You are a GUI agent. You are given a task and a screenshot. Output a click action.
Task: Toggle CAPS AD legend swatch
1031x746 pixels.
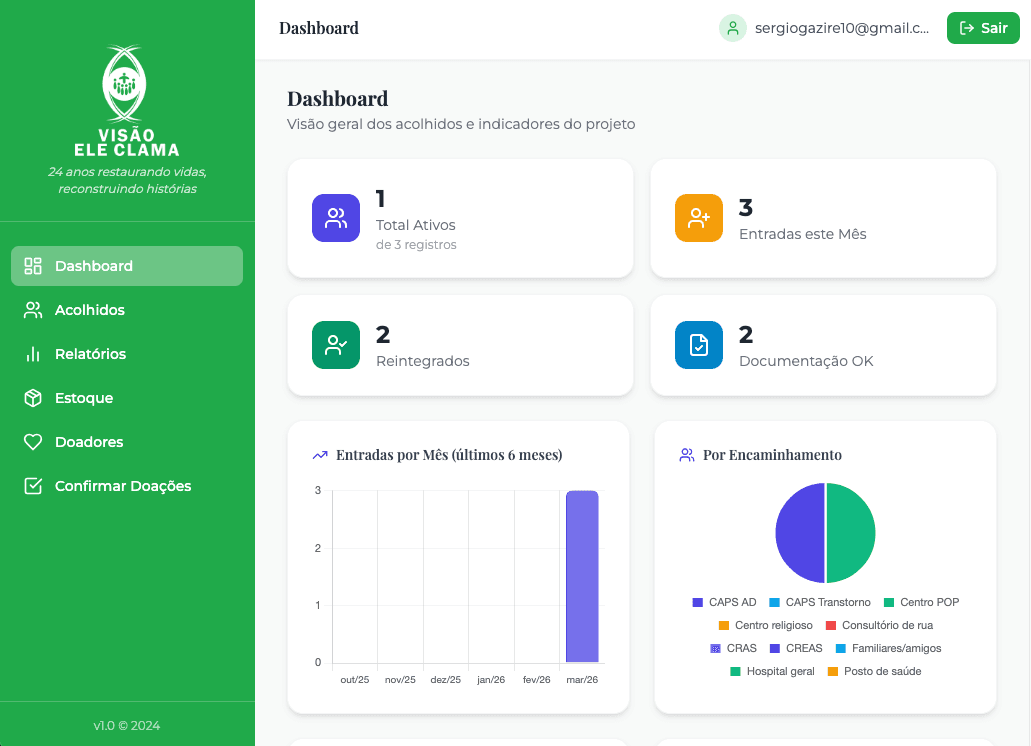coord(698,603)
